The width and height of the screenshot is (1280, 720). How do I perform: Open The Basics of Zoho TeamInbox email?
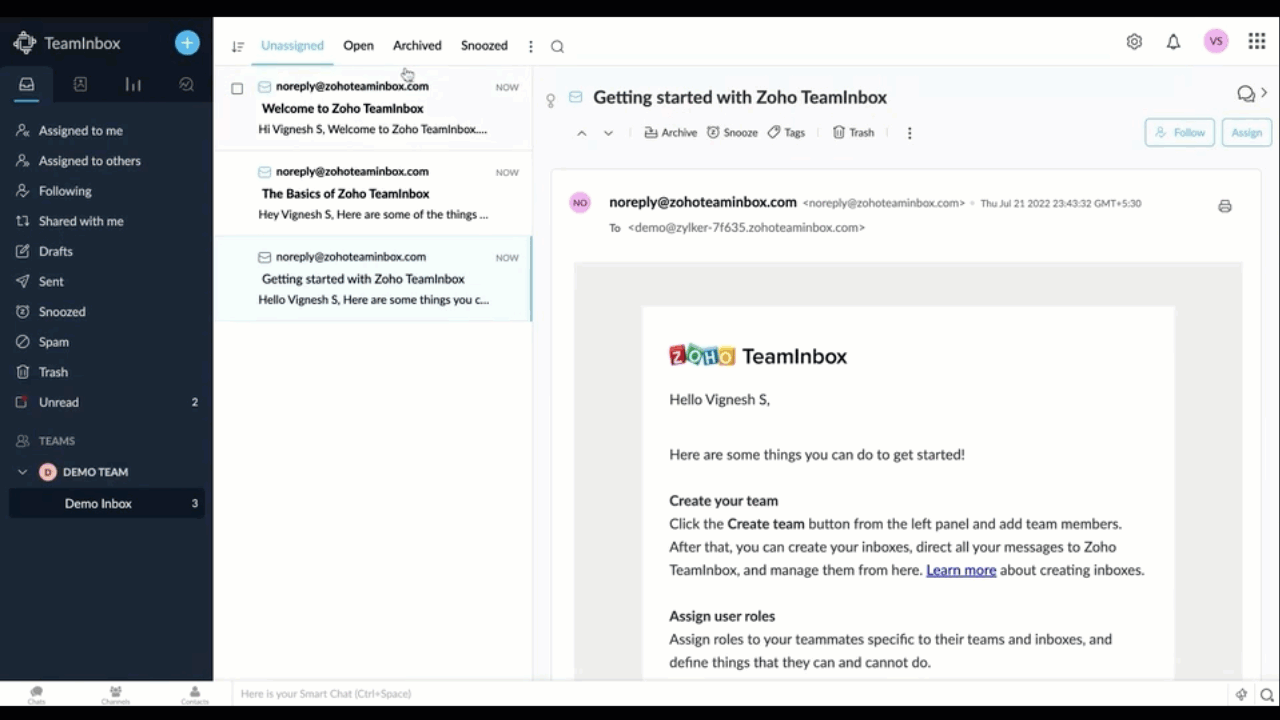[x=372, y=193]
